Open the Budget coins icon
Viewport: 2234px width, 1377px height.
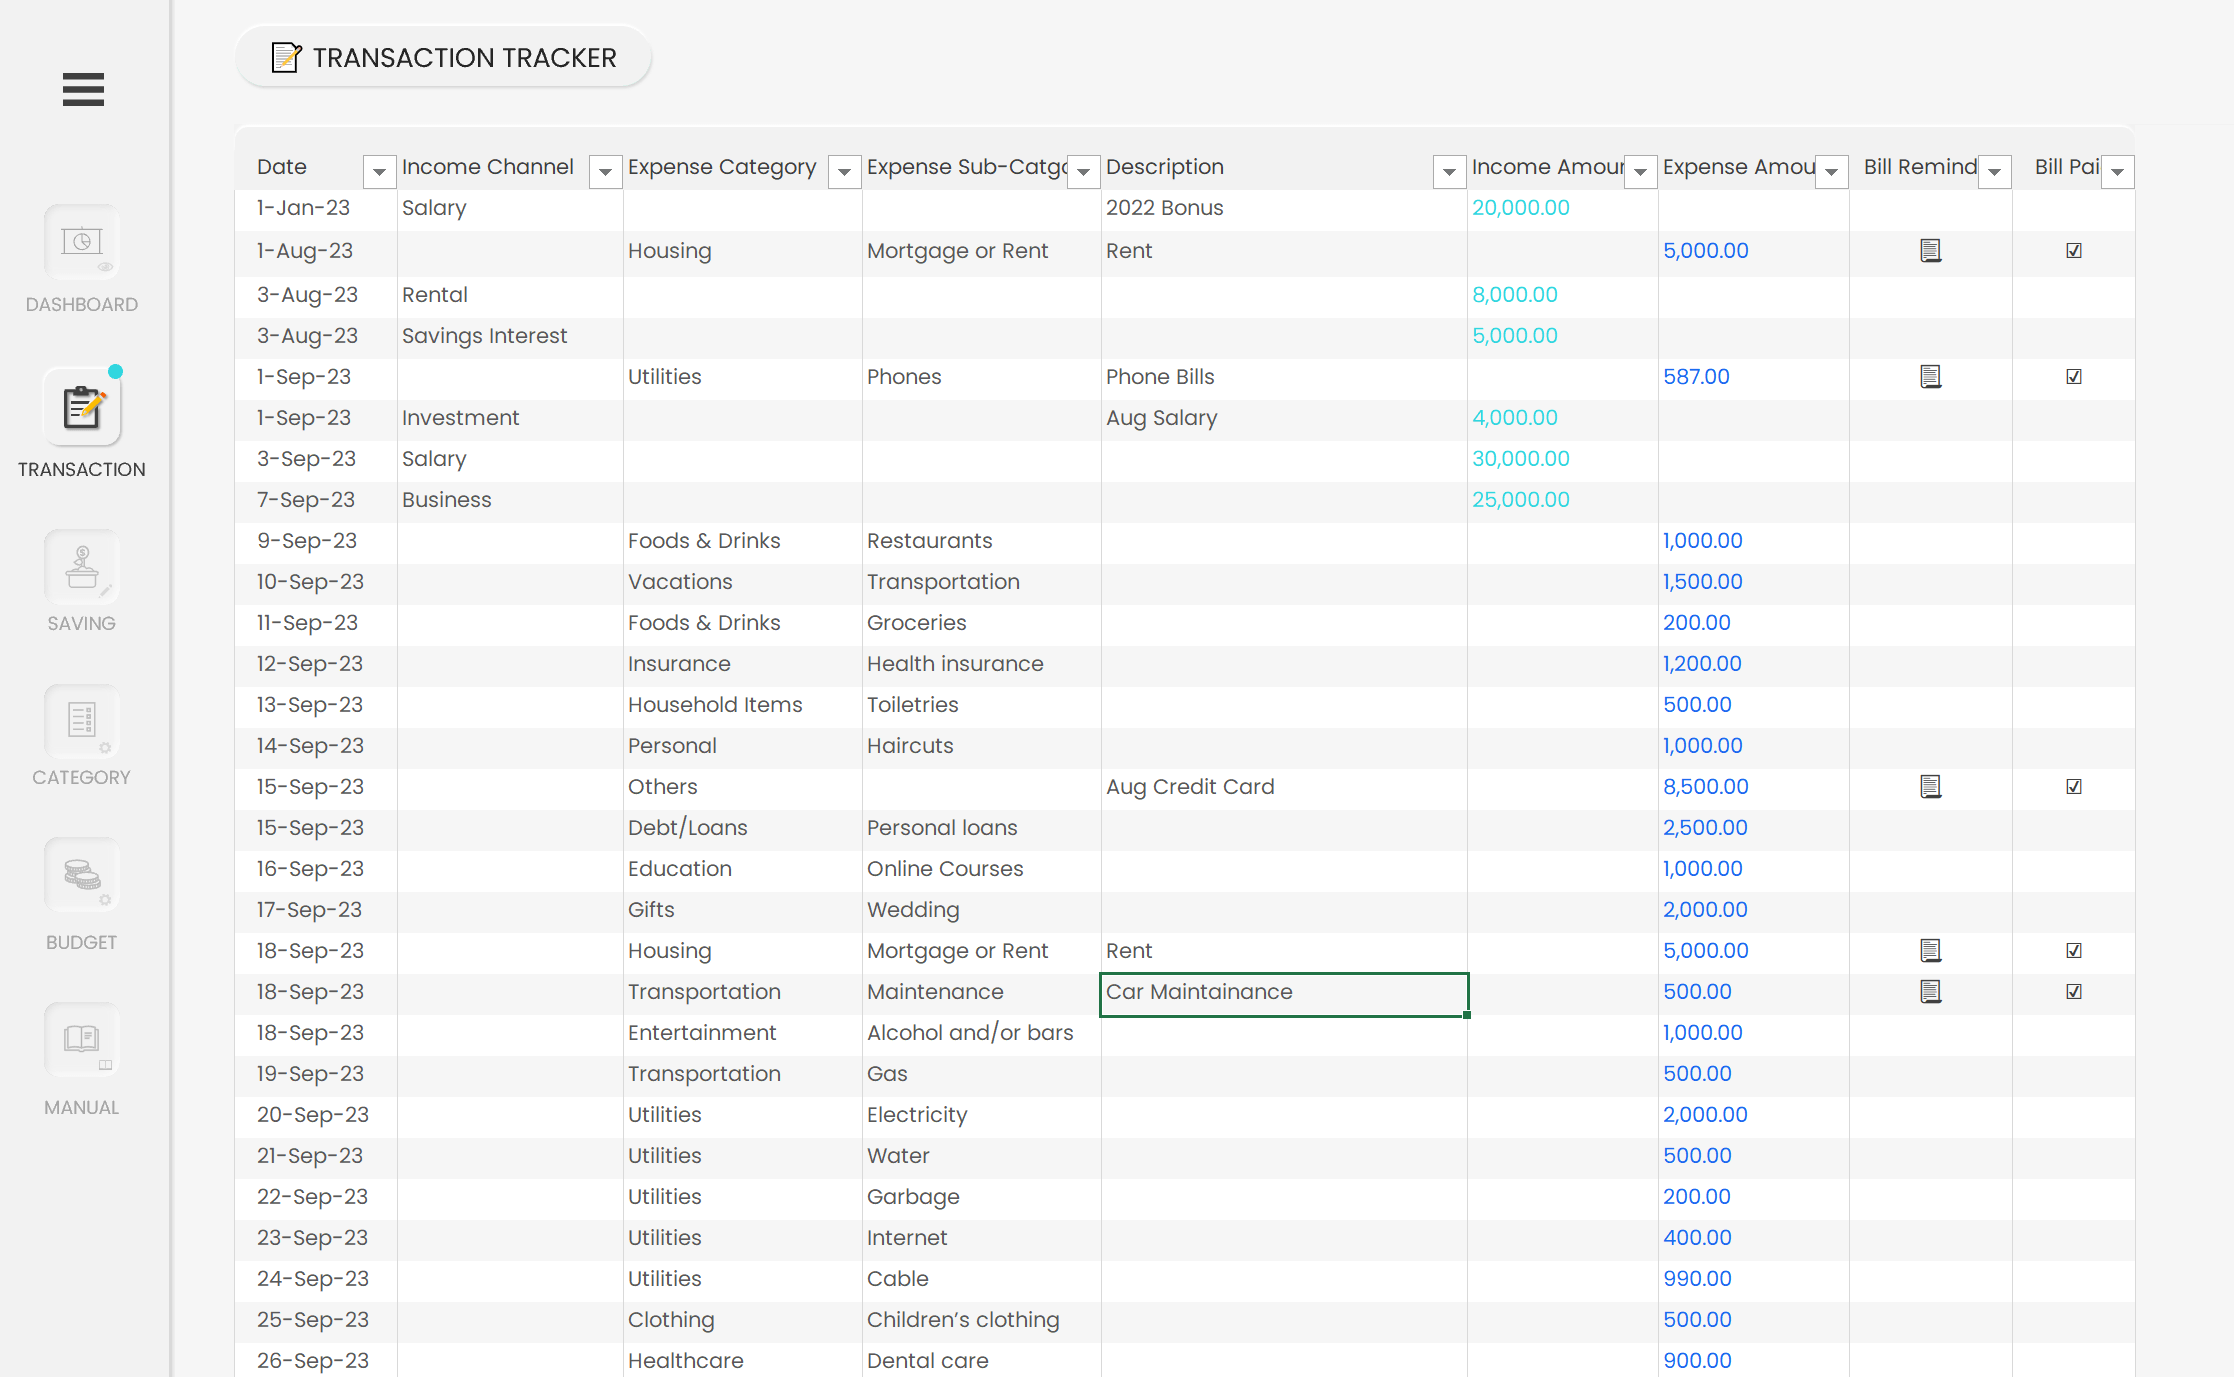coord(82,876)
